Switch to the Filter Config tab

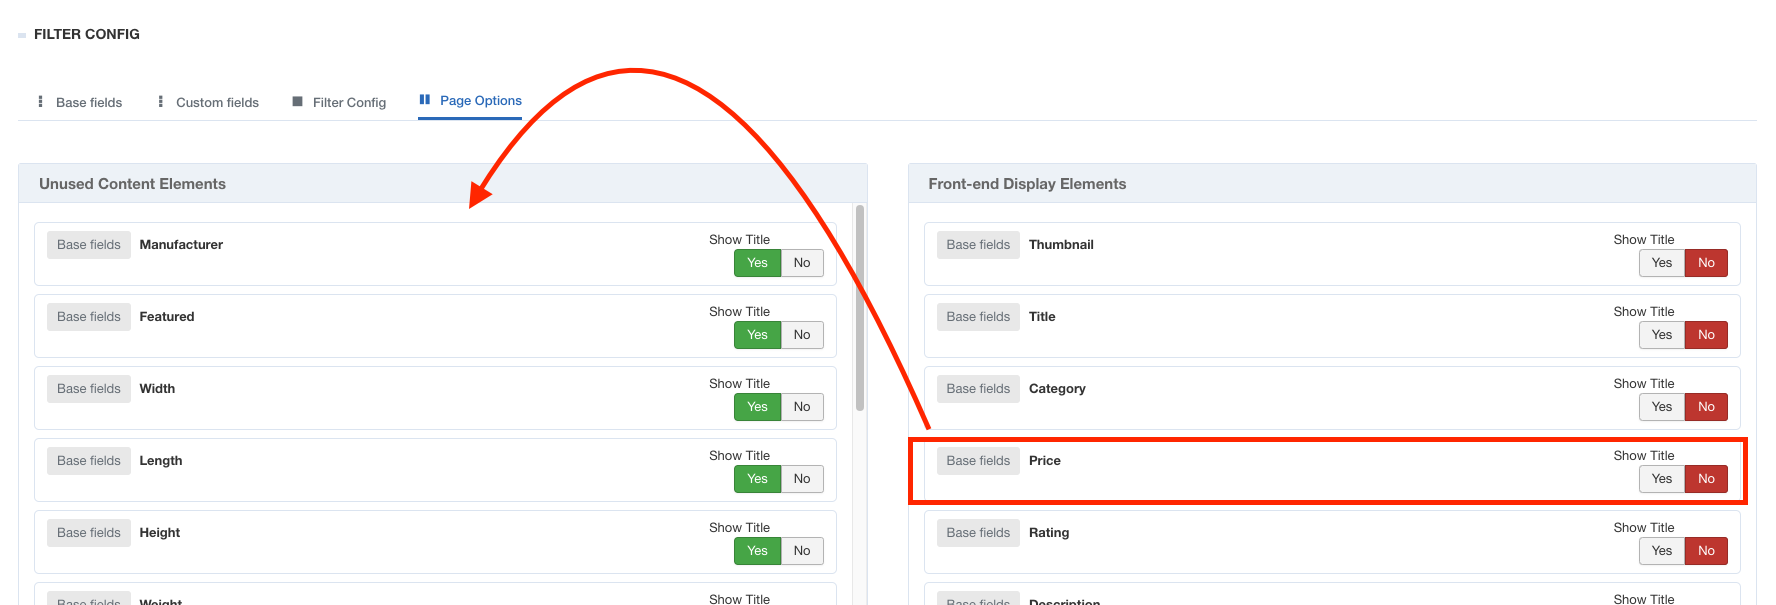(349, 102)
